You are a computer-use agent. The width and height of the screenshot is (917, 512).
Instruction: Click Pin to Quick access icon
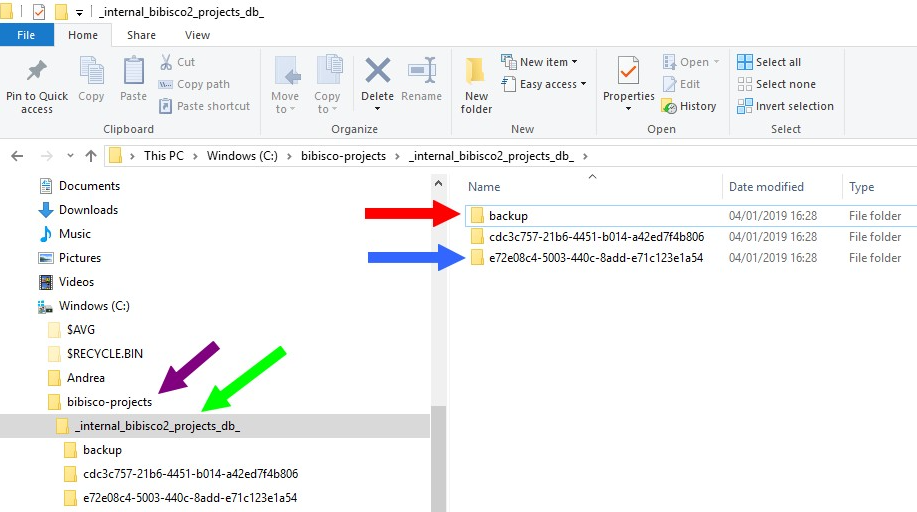coord(37,71)
